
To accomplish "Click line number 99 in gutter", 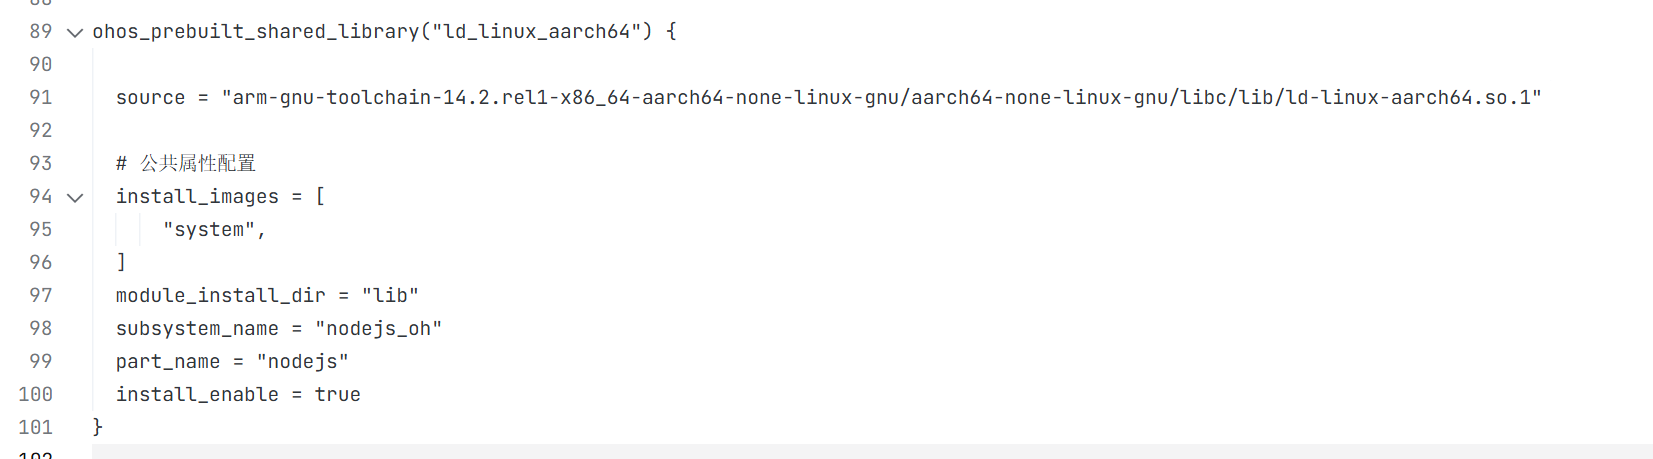I will [40, 362].
